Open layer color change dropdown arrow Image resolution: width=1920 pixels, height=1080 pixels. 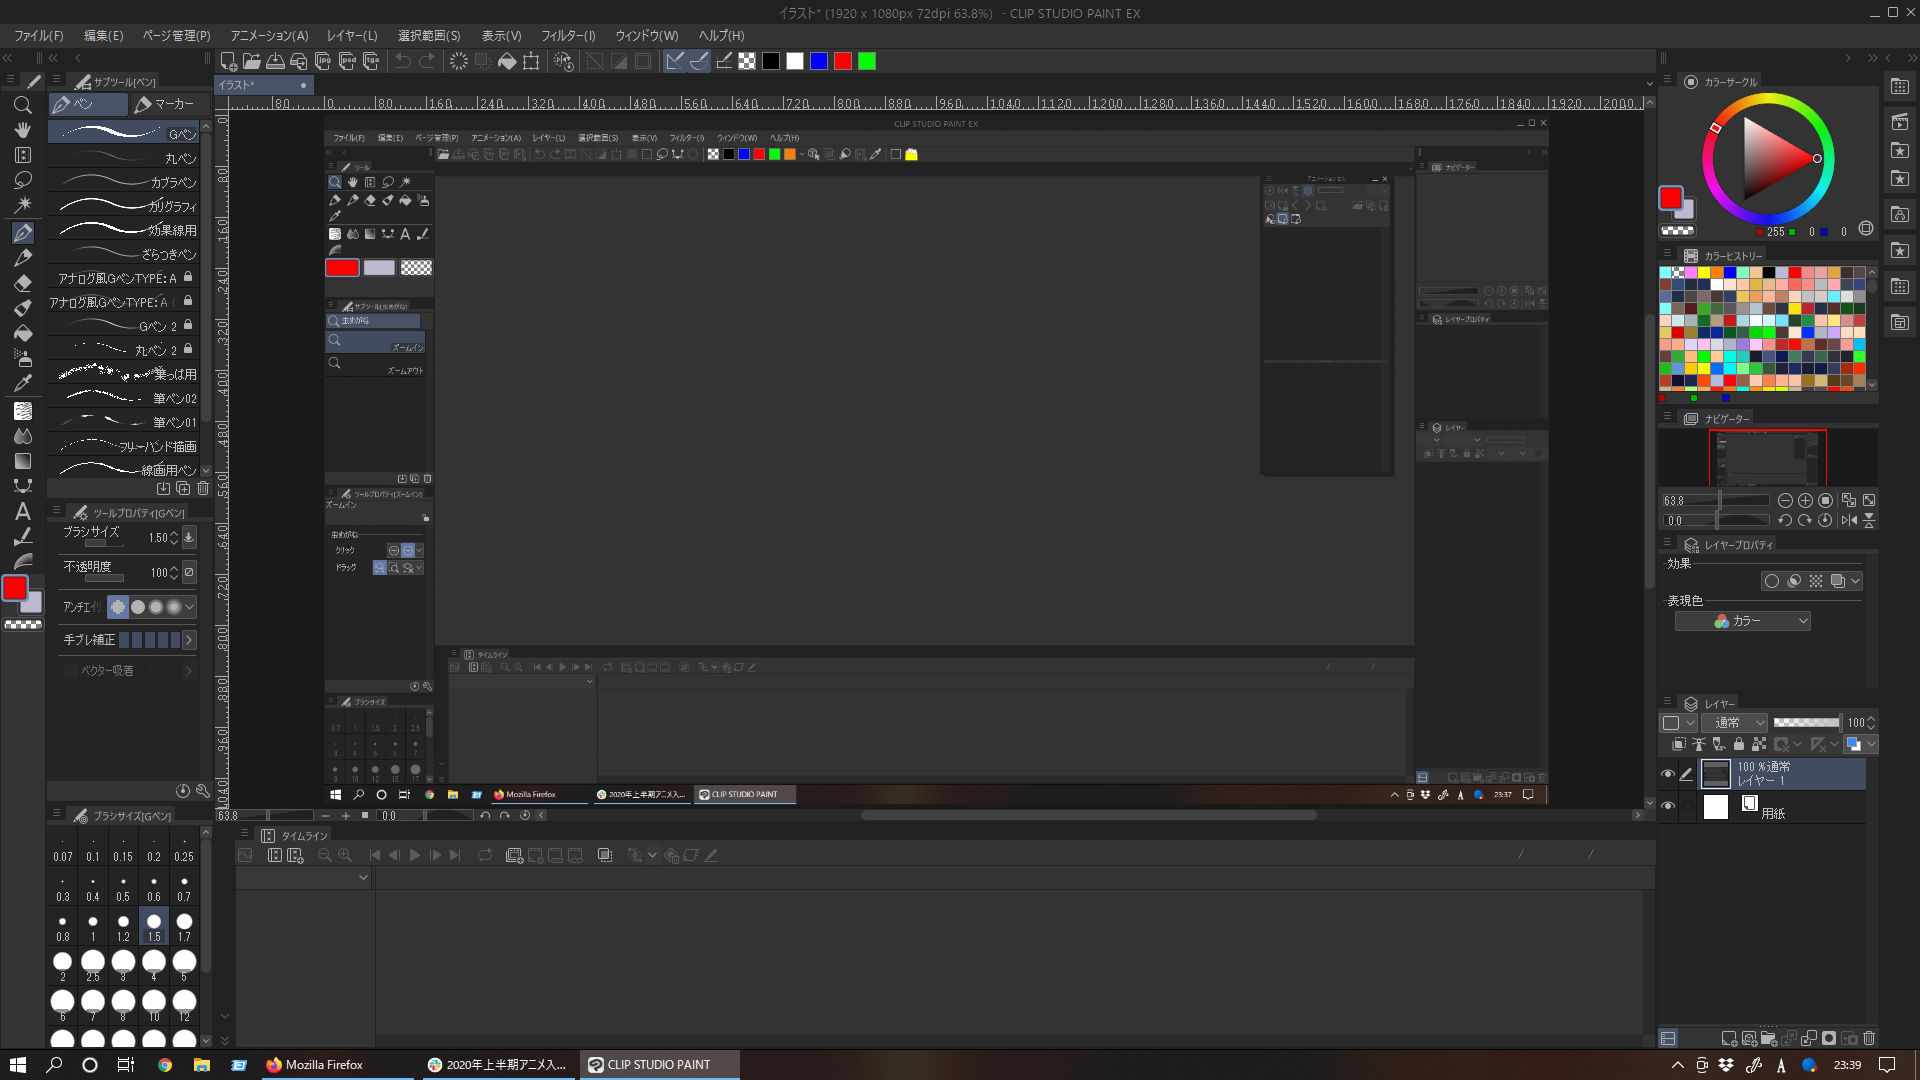pos(1871,745)
